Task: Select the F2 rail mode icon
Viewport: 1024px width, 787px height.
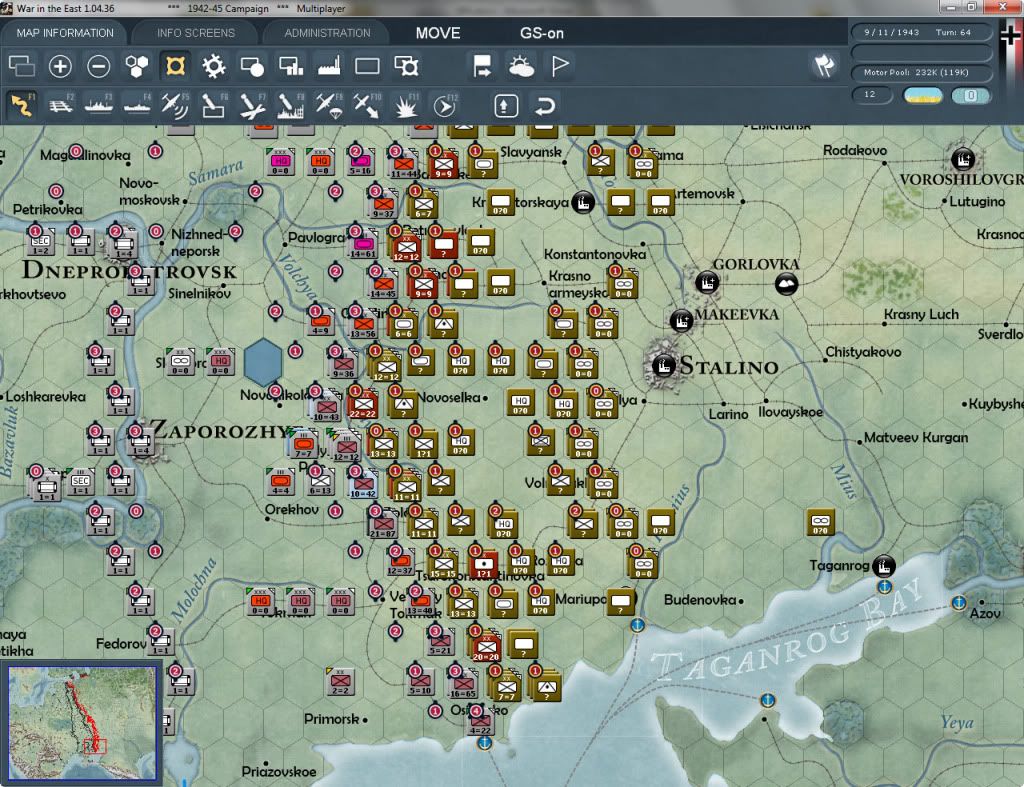Action: (61, 105)
